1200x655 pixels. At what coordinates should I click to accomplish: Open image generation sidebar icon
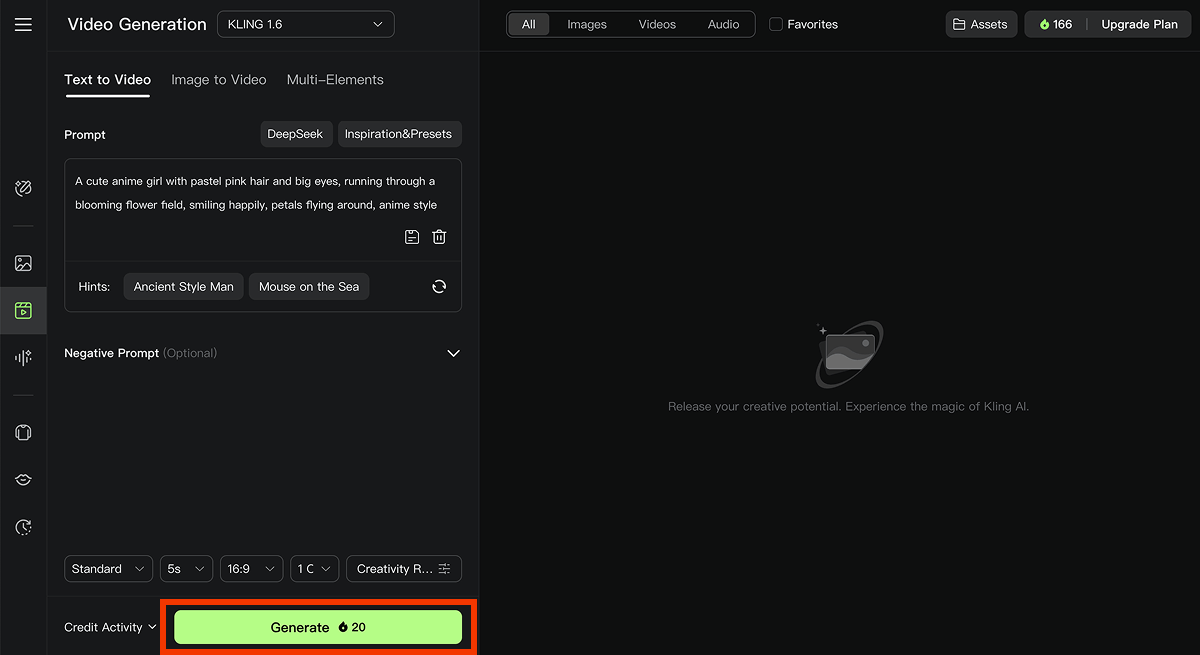click(23, 263)
